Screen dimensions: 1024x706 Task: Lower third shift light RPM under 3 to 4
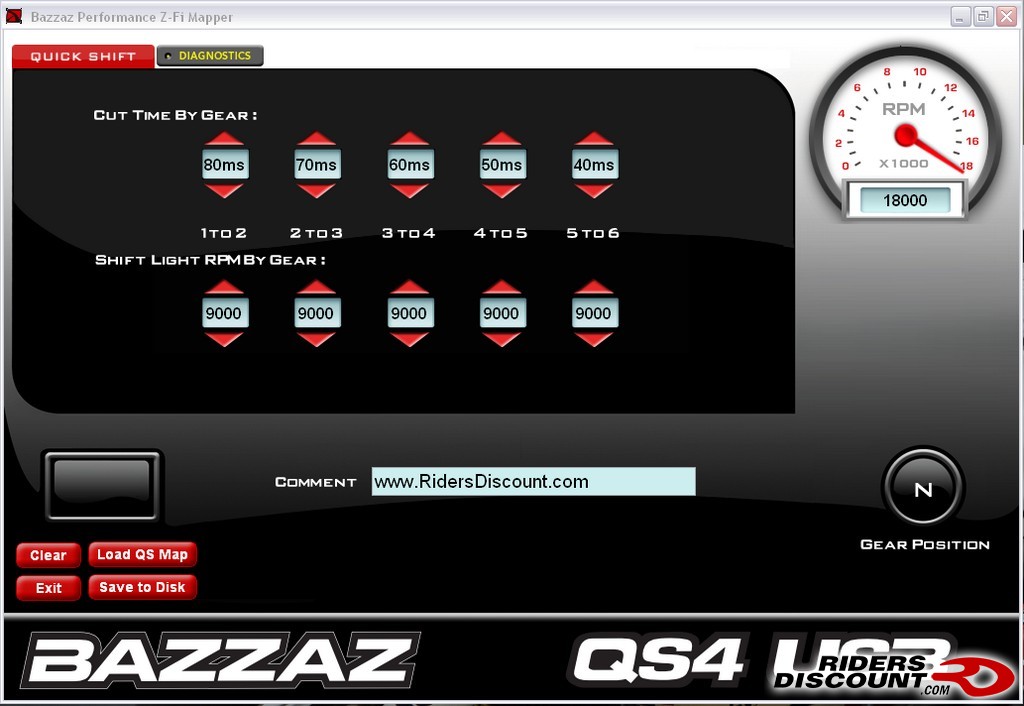tap(409, 340)
